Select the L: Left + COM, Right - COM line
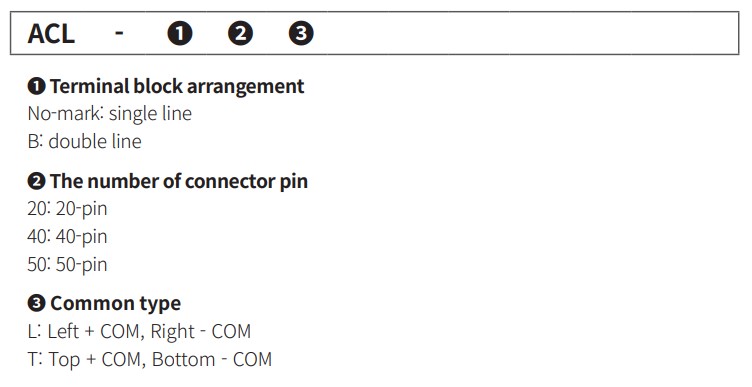 click(139, 332)
